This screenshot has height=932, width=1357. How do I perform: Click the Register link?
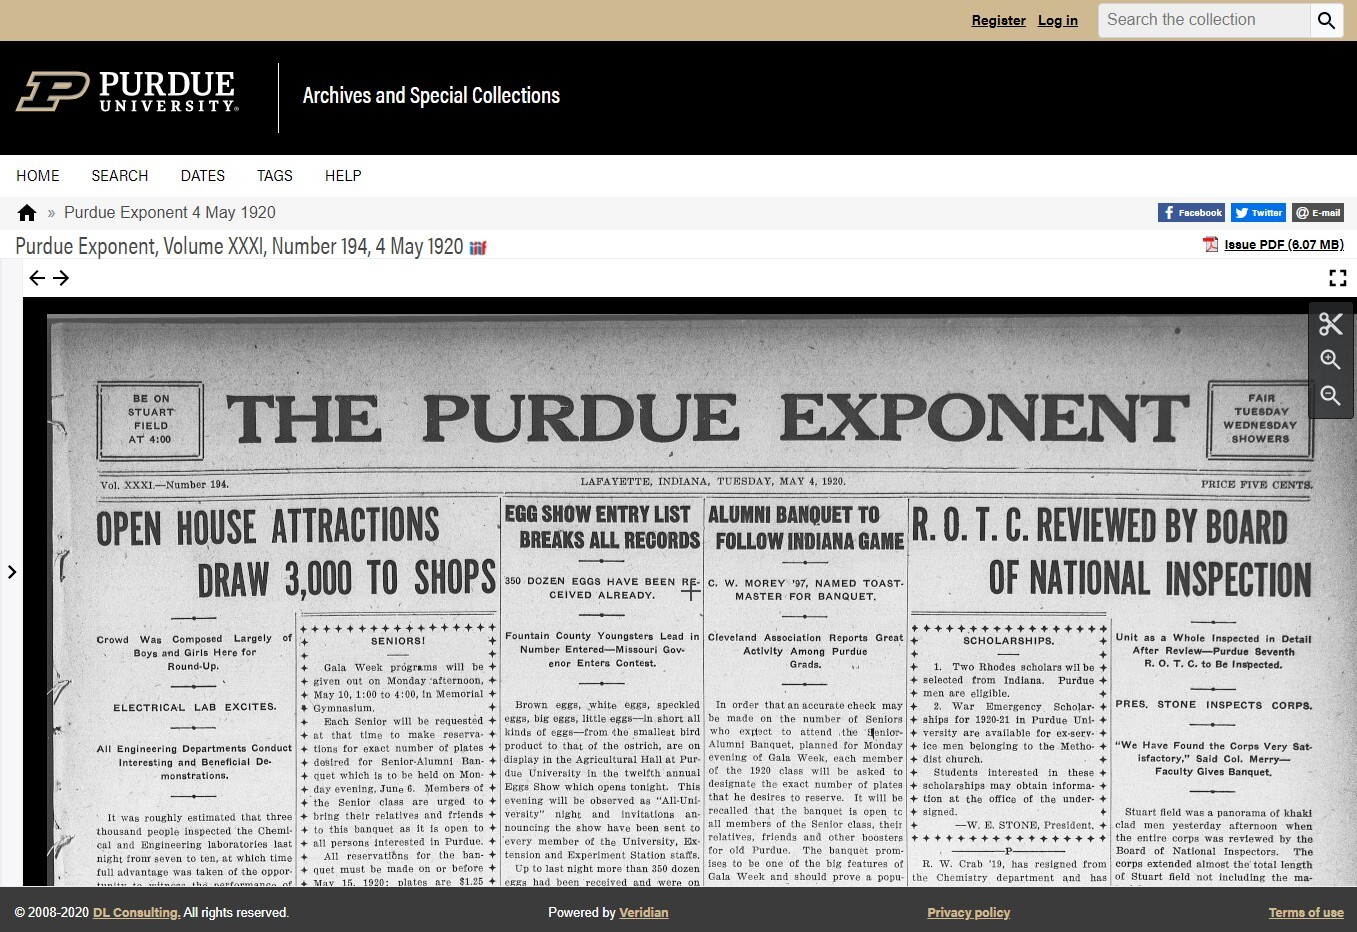998,20
